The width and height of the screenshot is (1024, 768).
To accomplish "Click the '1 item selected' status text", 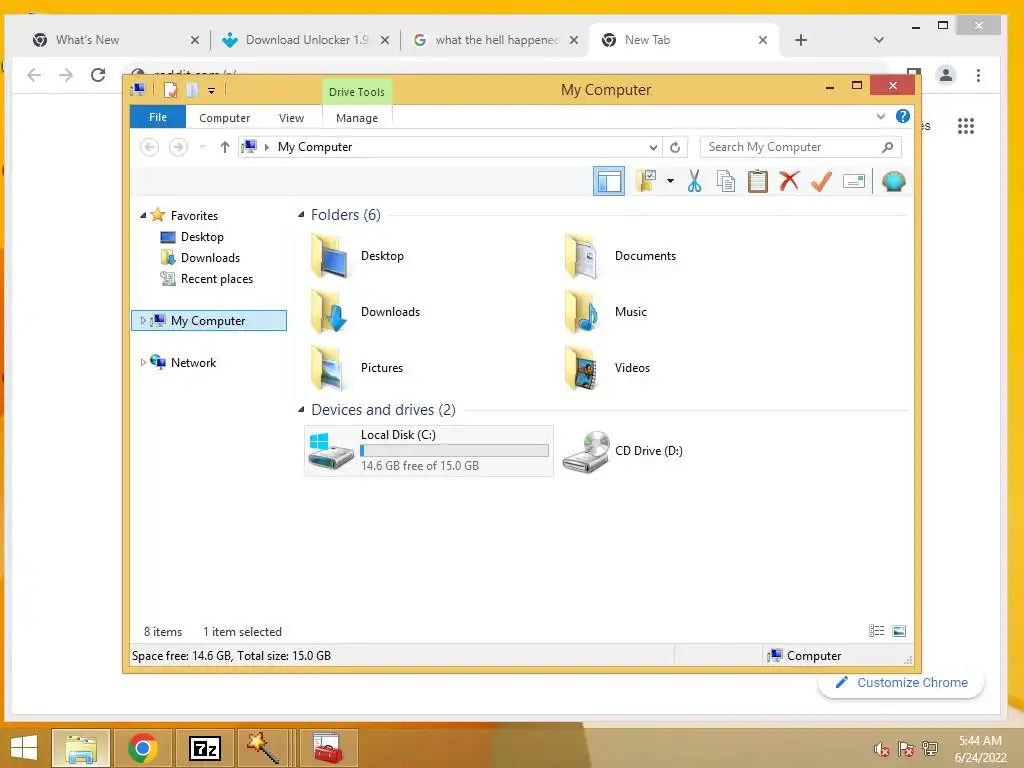I will (x=242, y=632).
